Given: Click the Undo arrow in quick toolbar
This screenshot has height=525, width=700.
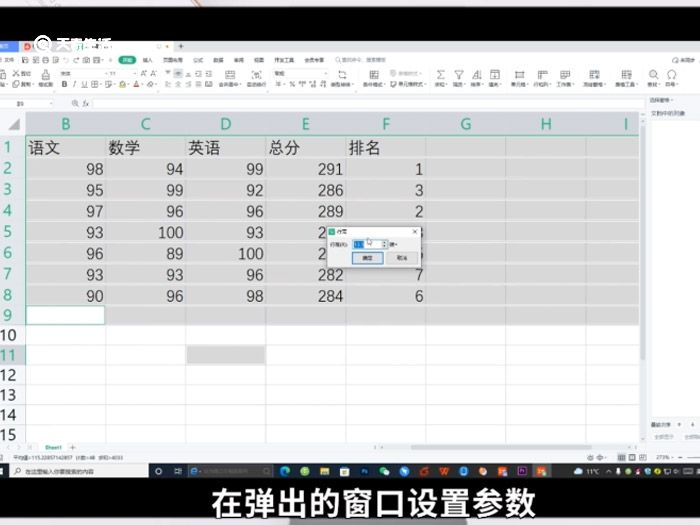Looking at the screenshot, I should coord(66,60).
